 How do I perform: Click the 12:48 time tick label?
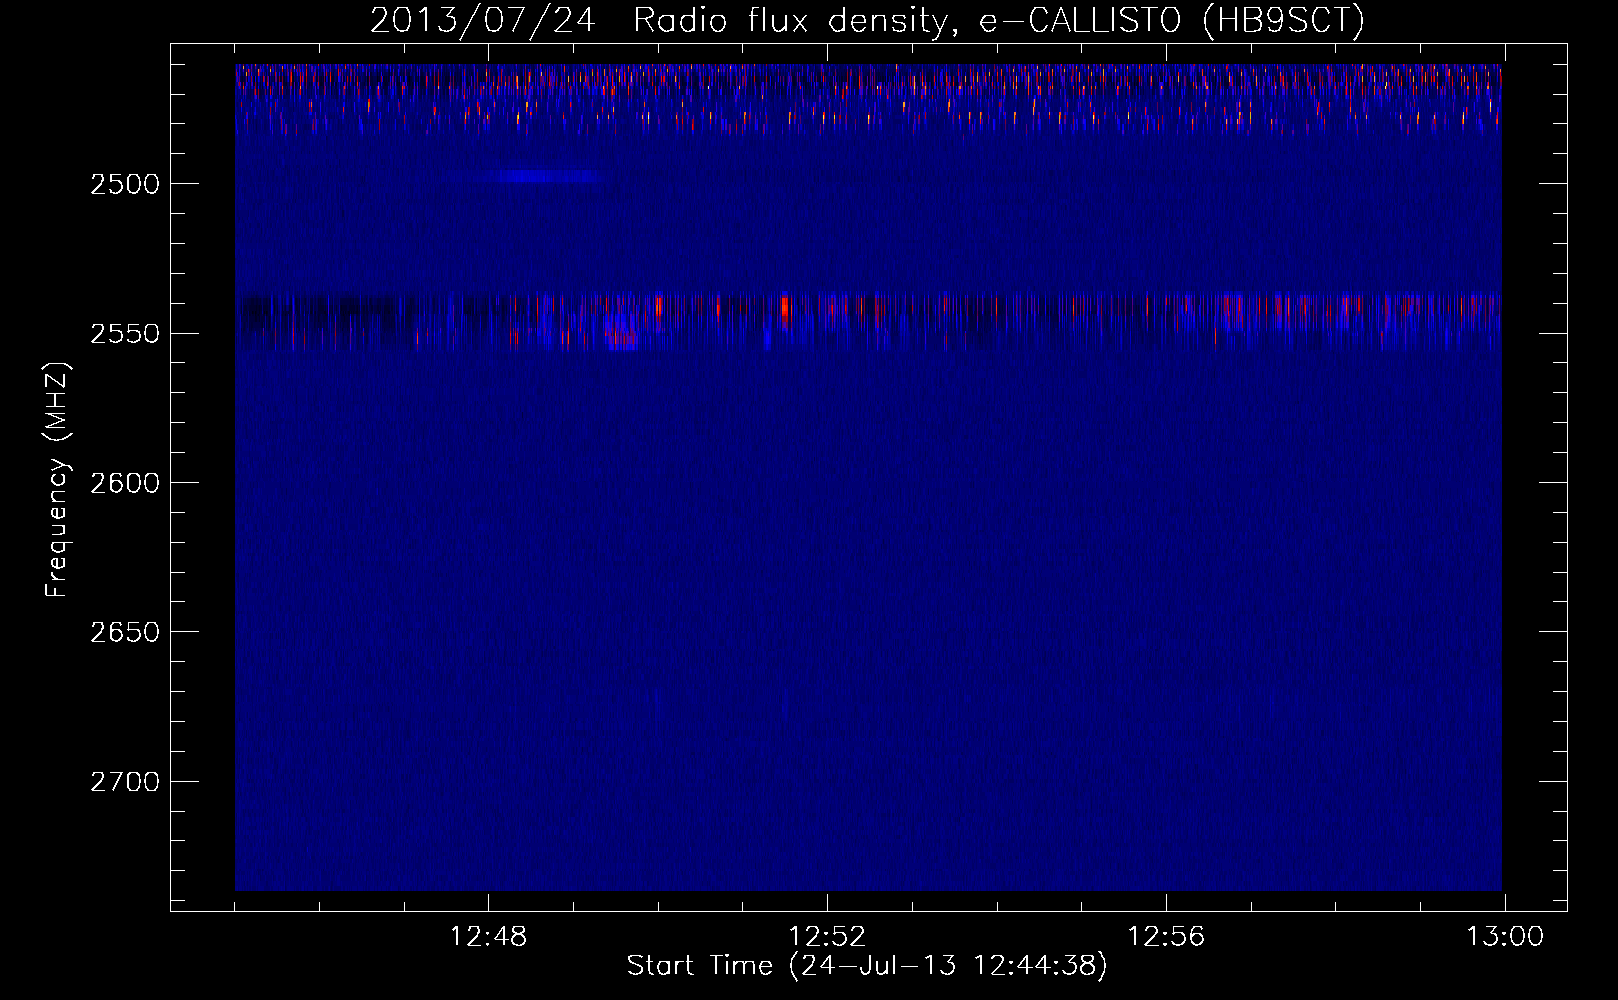(488, 937)
